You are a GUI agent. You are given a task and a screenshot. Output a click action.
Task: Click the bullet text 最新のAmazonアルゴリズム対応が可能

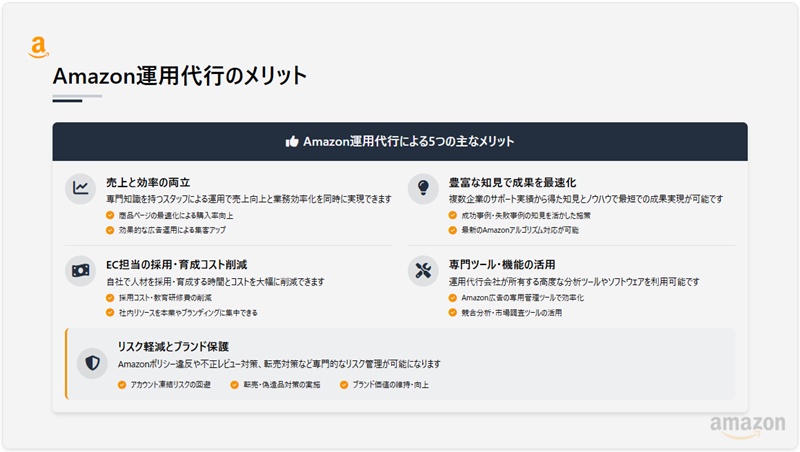click(x=520, y=230)
